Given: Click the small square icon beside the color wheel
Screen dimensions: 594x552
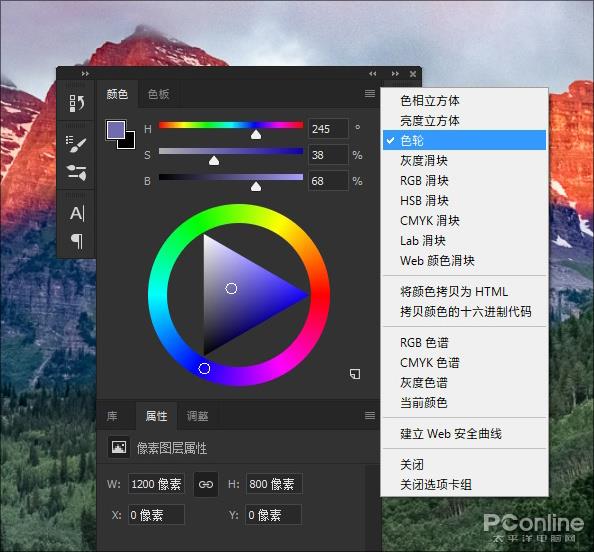Looking at the screenshot, I should tap(355, 374).
